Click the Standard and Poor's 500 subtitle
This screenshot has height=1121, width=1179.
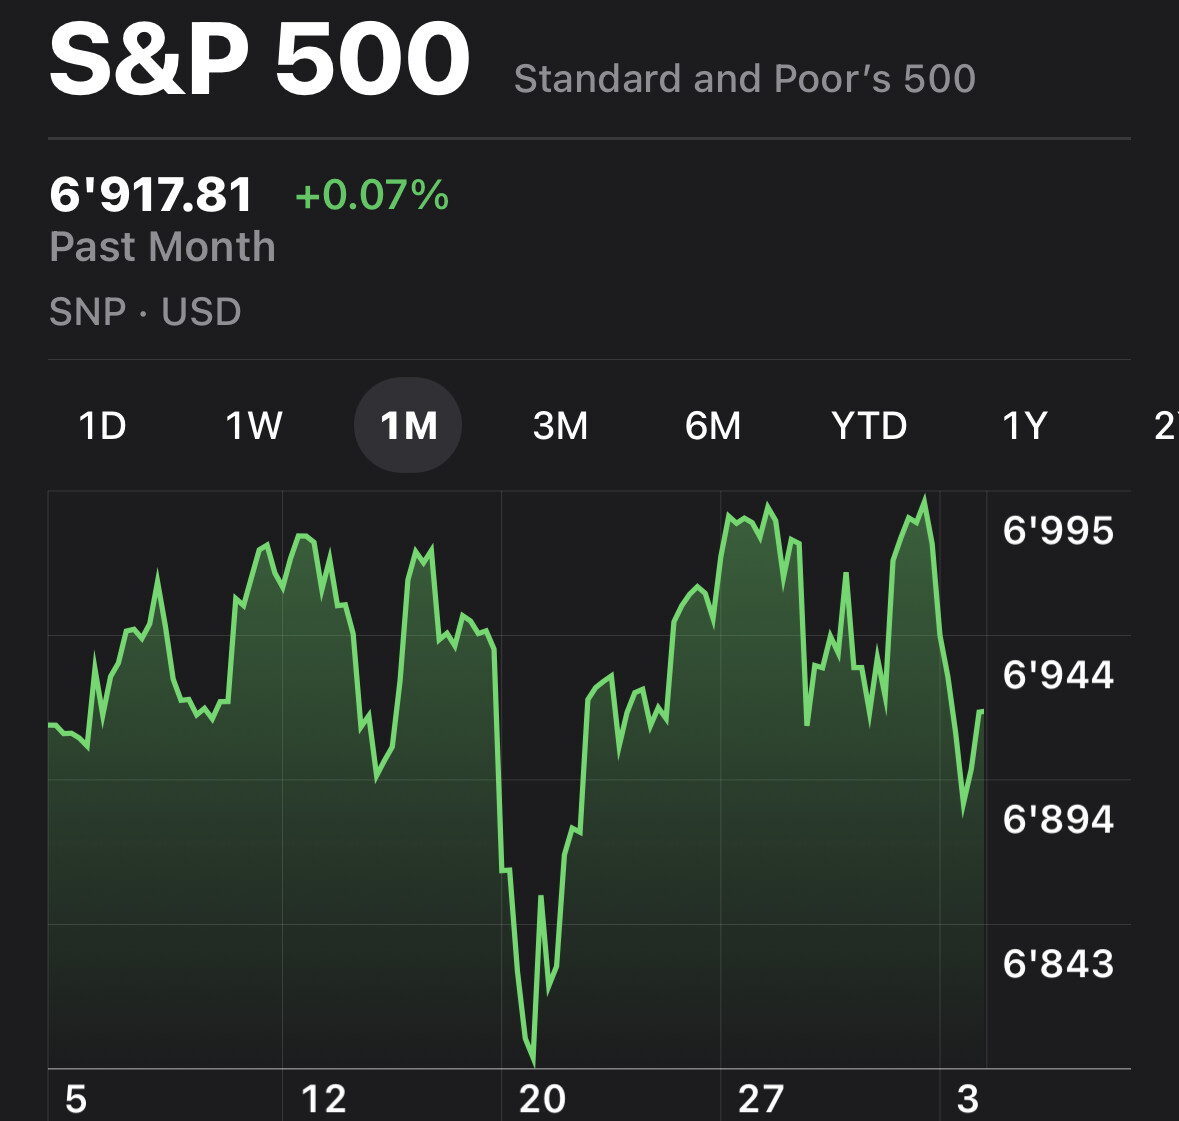[x=744, y=79]
